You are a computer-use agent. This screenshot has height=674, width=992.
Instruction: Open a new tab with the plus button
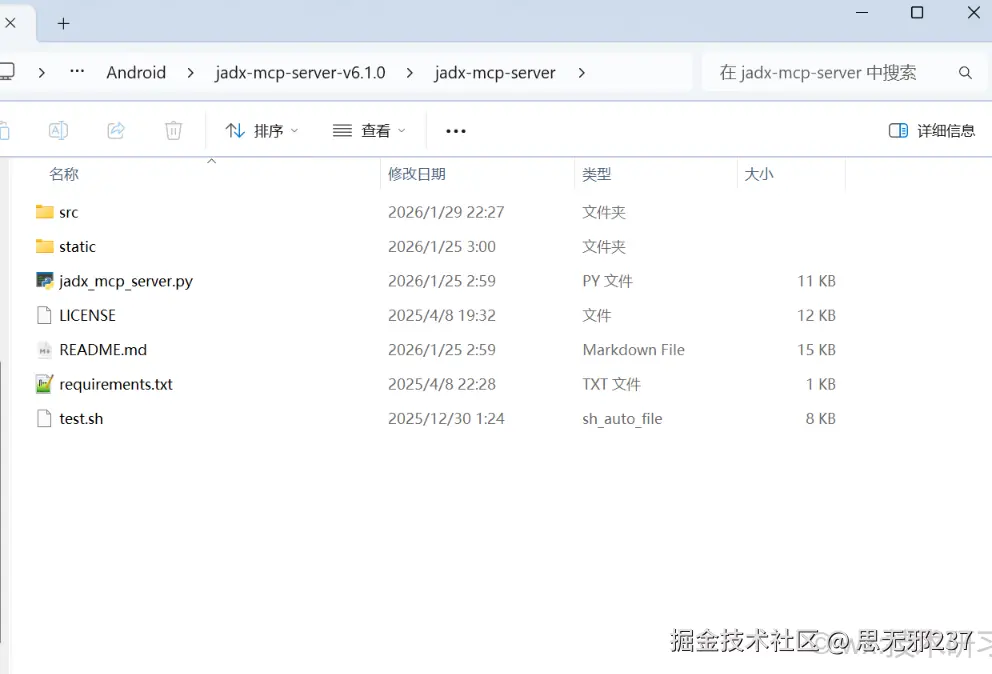click(63, 22)
